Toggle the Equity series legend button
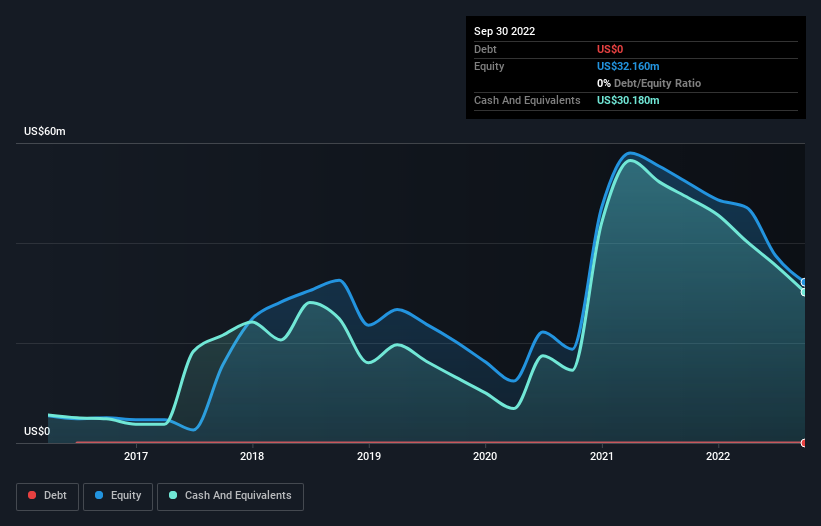The image size is (821, 526). (x=118, y=496)
